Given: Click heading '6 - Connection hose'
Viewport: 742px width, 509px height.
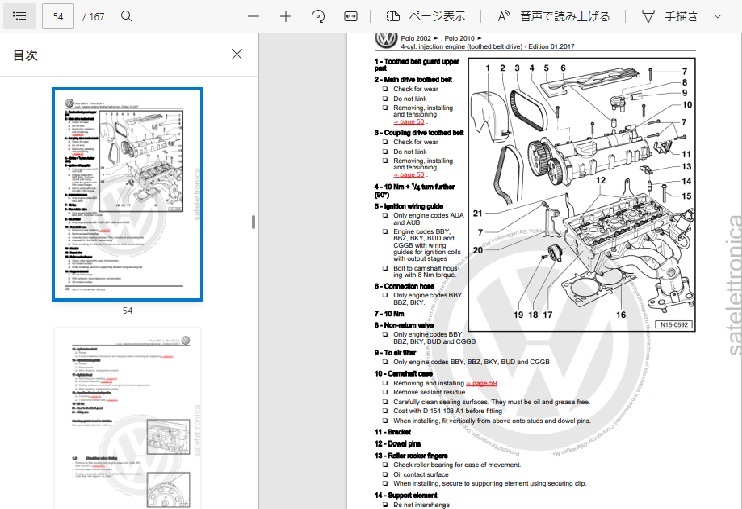Looking at the screenshot, I should point(404,286).
